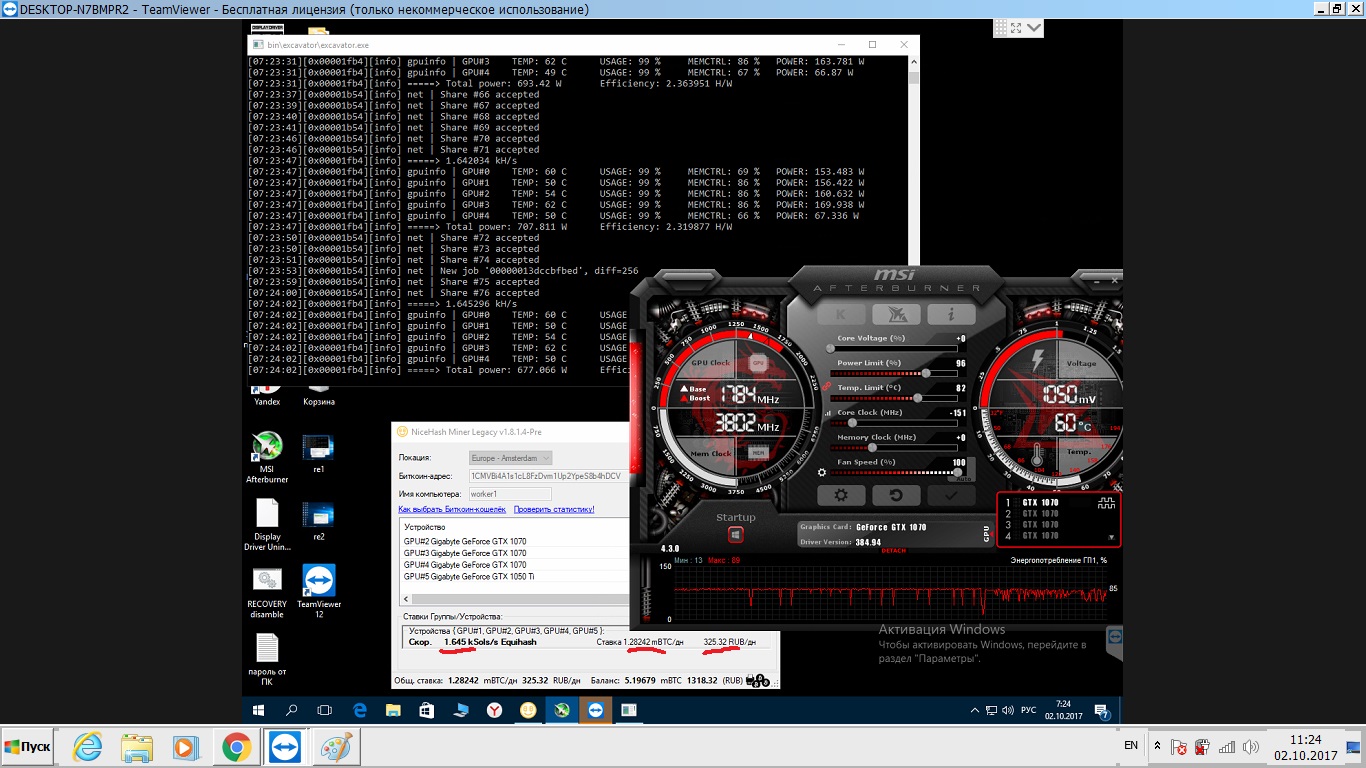Viewport: 1366px width, 768px height.
Task: Click 'Как выбрать Биткоин-кошелёк' link
Action: [x=452, y=509]
